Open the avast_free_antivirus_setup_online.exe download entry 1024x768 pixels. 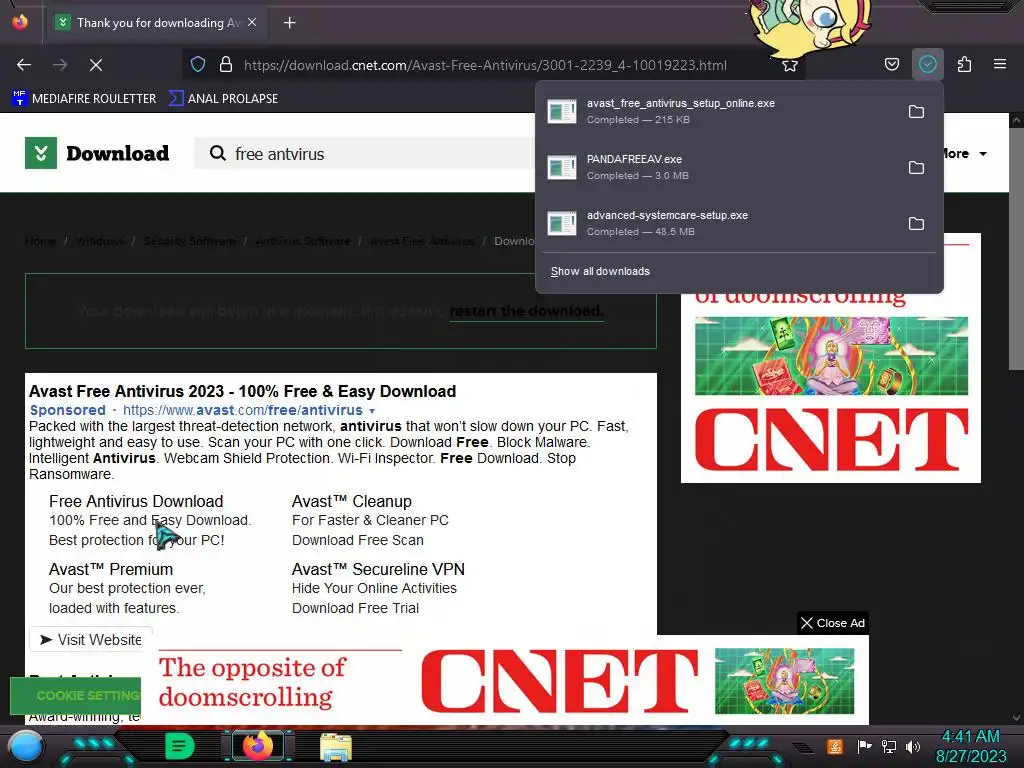[718, 111]
